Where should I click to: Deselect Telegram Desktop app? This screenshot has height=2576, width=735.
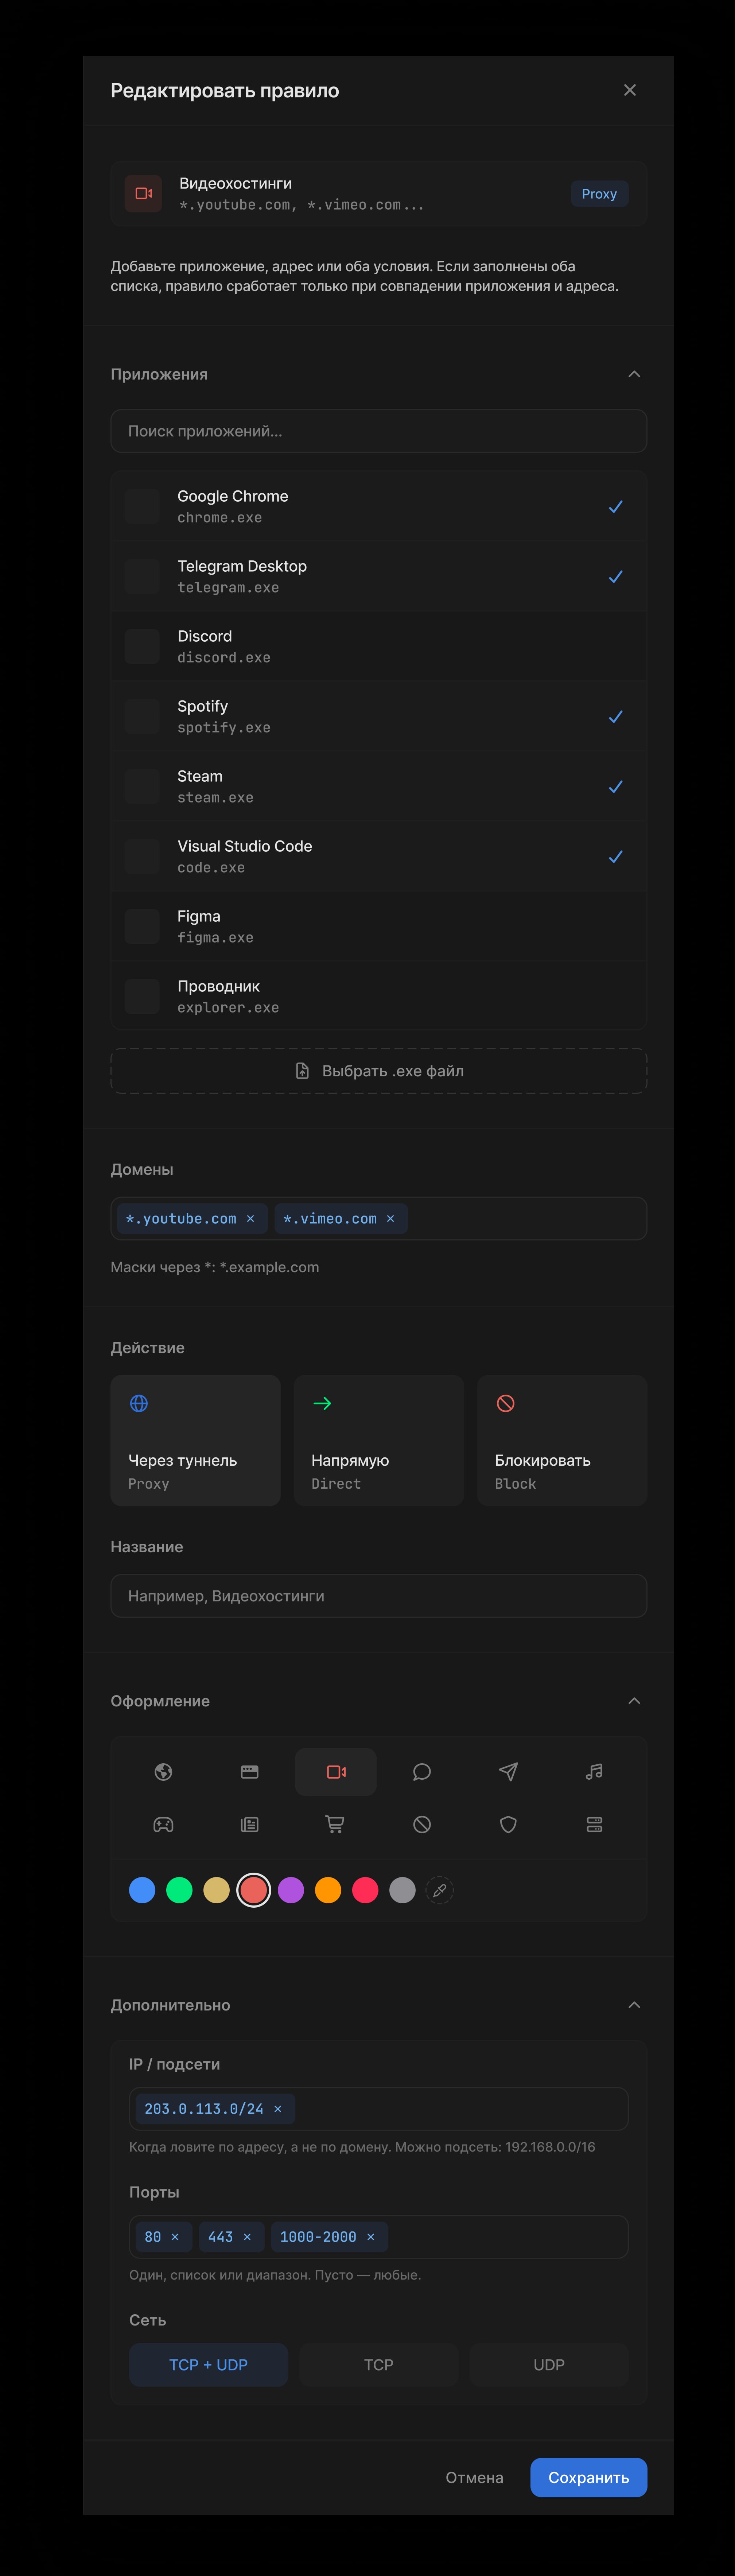point(379,576)
